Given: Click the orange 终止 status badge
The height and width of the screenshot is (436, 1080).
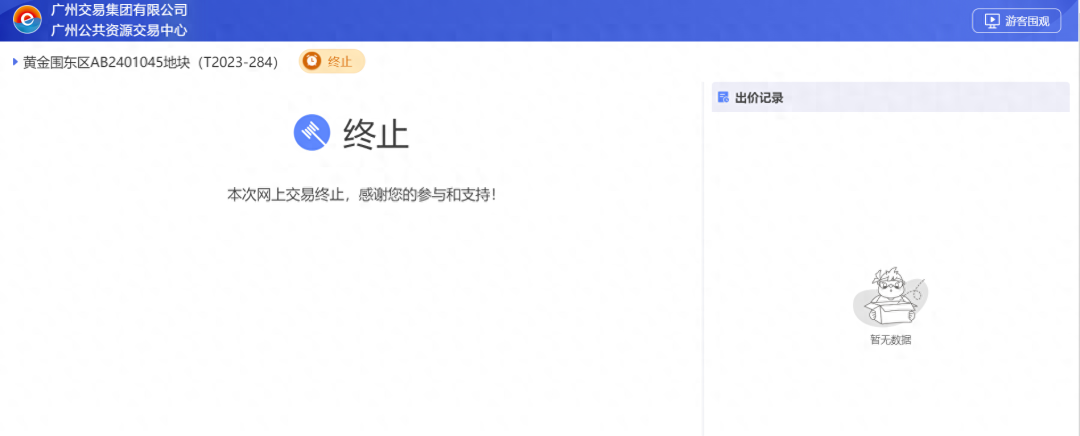Looking at the screenshot, I should point(332,61).
